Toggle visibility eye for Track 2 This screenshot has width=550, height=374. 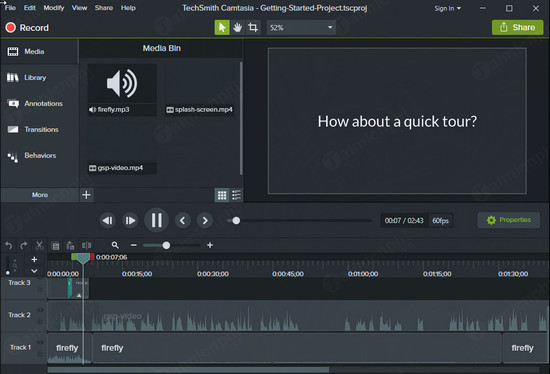click(40, 310)
